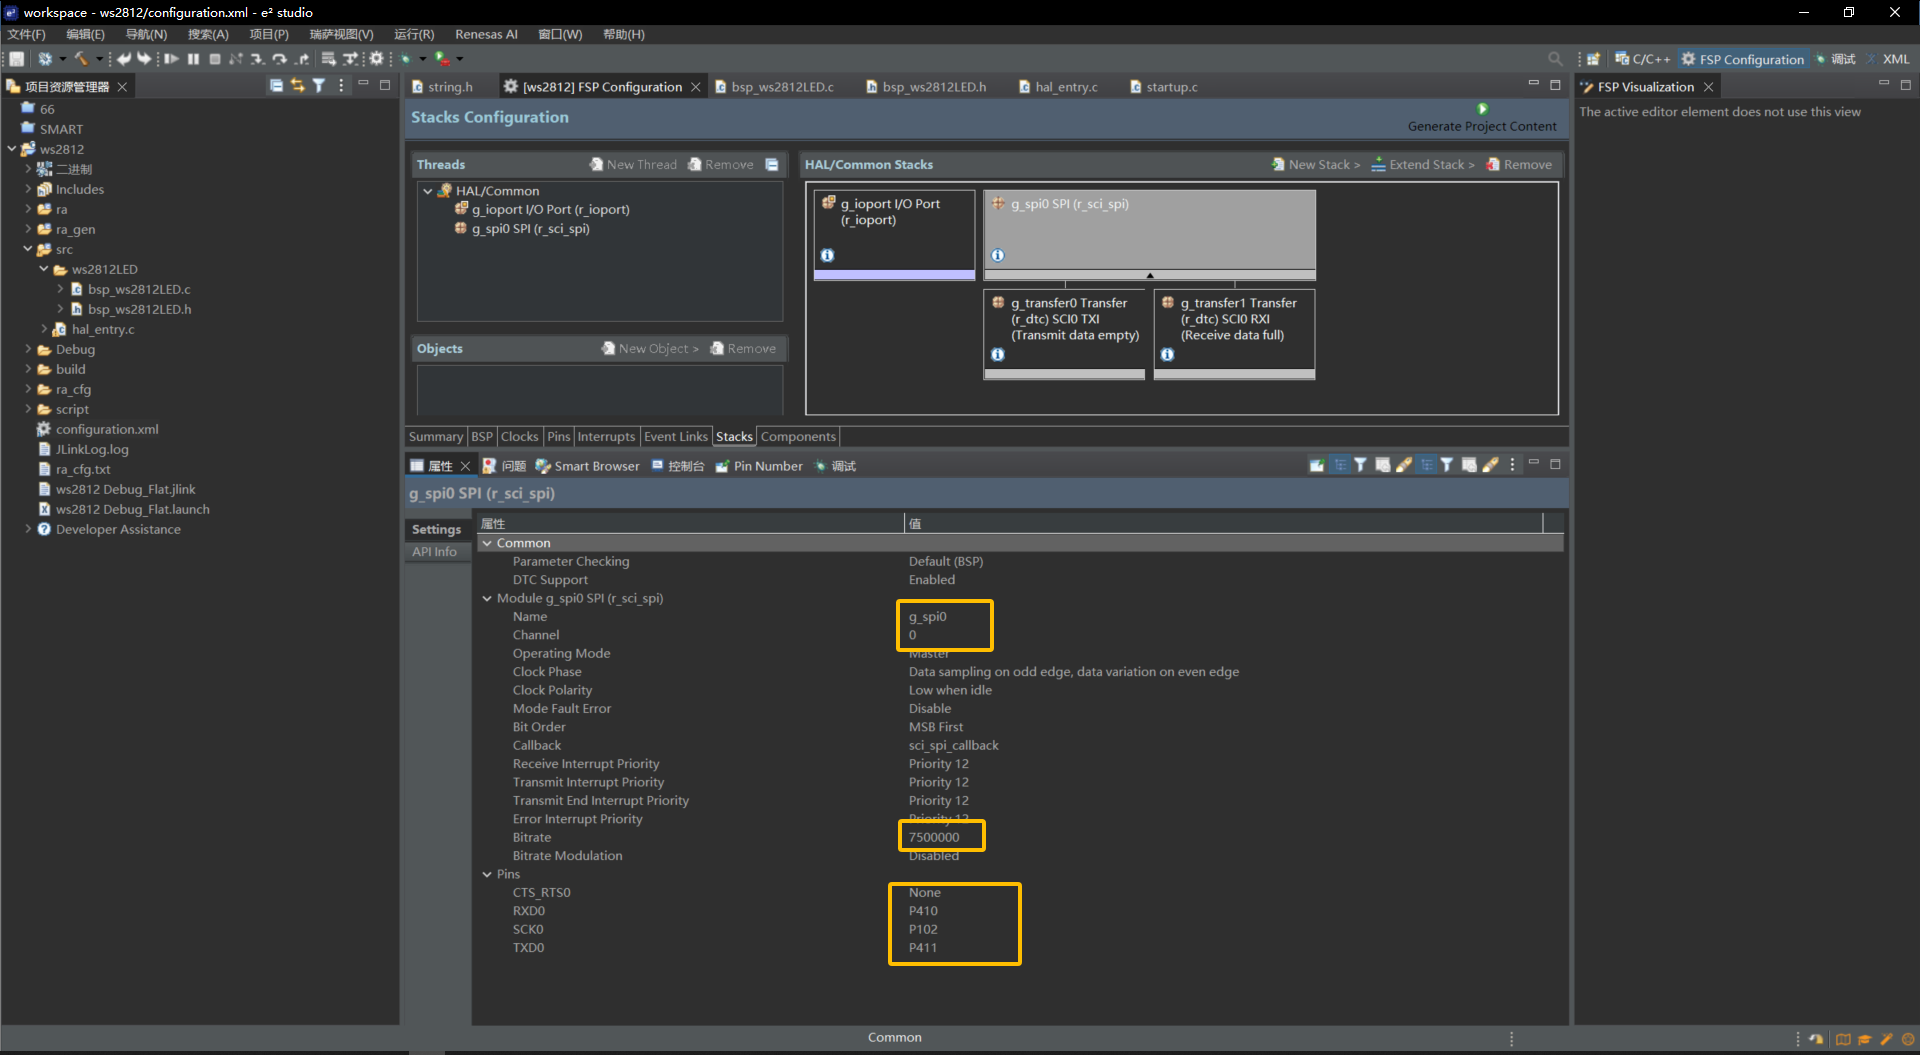Image resolution: width=1920 pixels, height=1055 pixels.
Task: Collapse all in project explorer toolbar
Action: pyautogui.click(x=276, y=86)
